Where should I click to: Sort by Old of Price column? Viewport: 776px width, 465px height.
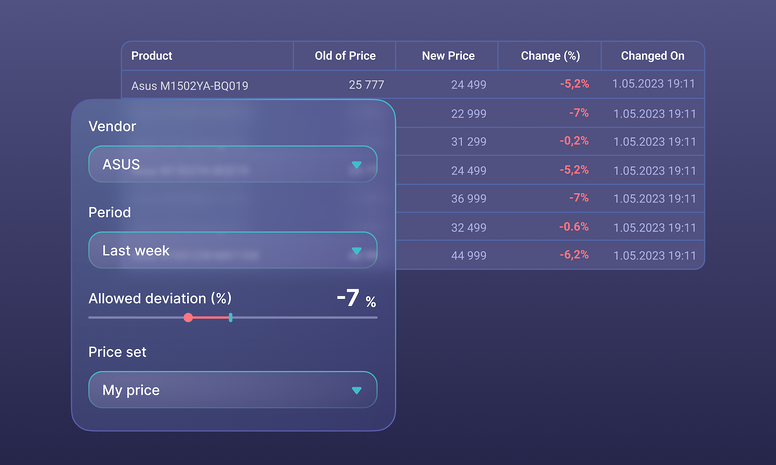(345, 56)
